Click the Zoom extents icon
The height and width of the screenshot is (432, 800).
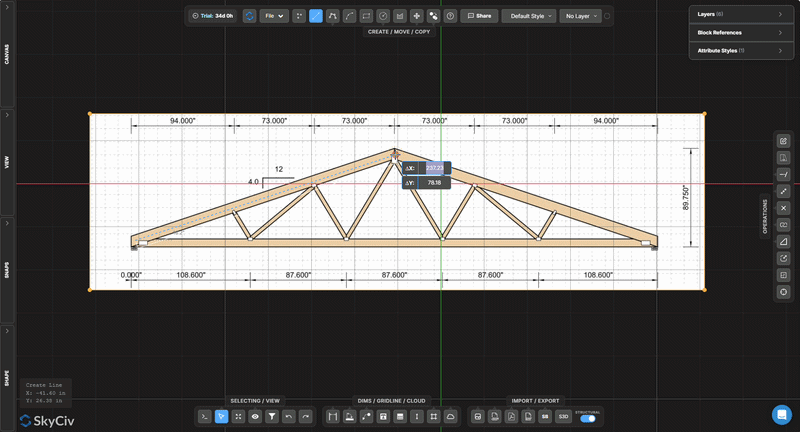[238, 417]
